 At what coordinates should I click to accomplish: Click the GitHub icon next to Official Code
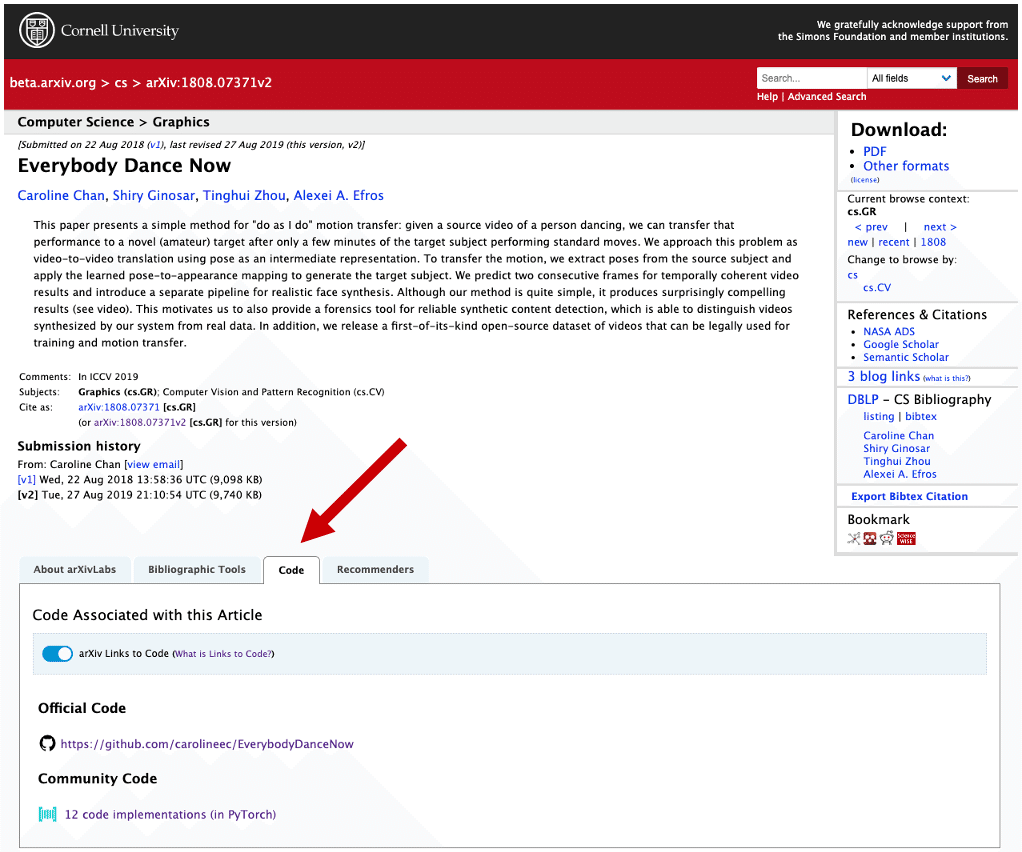click(47, 743)
